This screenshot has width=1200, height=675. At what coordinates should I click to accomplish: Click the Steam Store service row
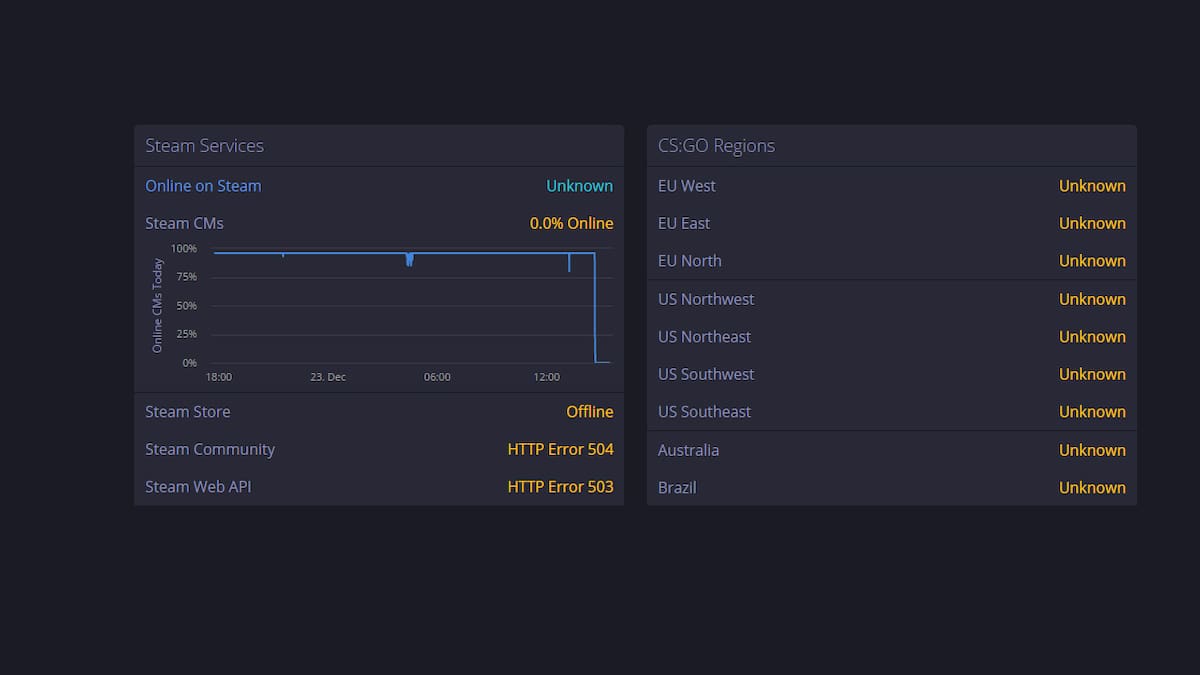click(x=379, y=412)
